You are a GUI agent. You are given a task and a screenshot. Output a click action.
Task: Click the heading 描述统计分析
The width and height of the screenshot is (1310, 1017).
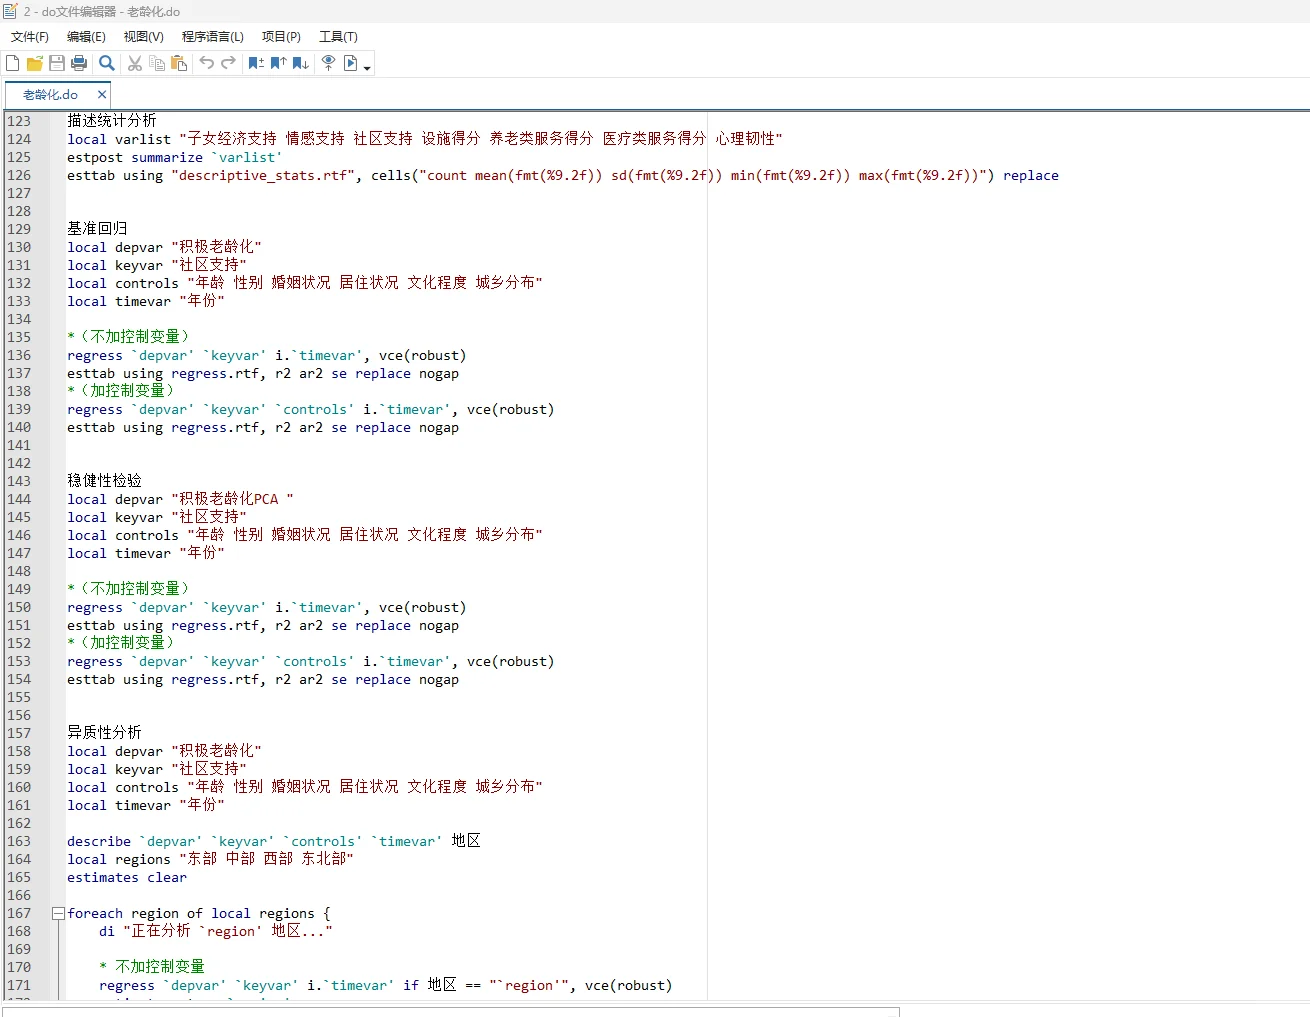(x=112, y=121)
